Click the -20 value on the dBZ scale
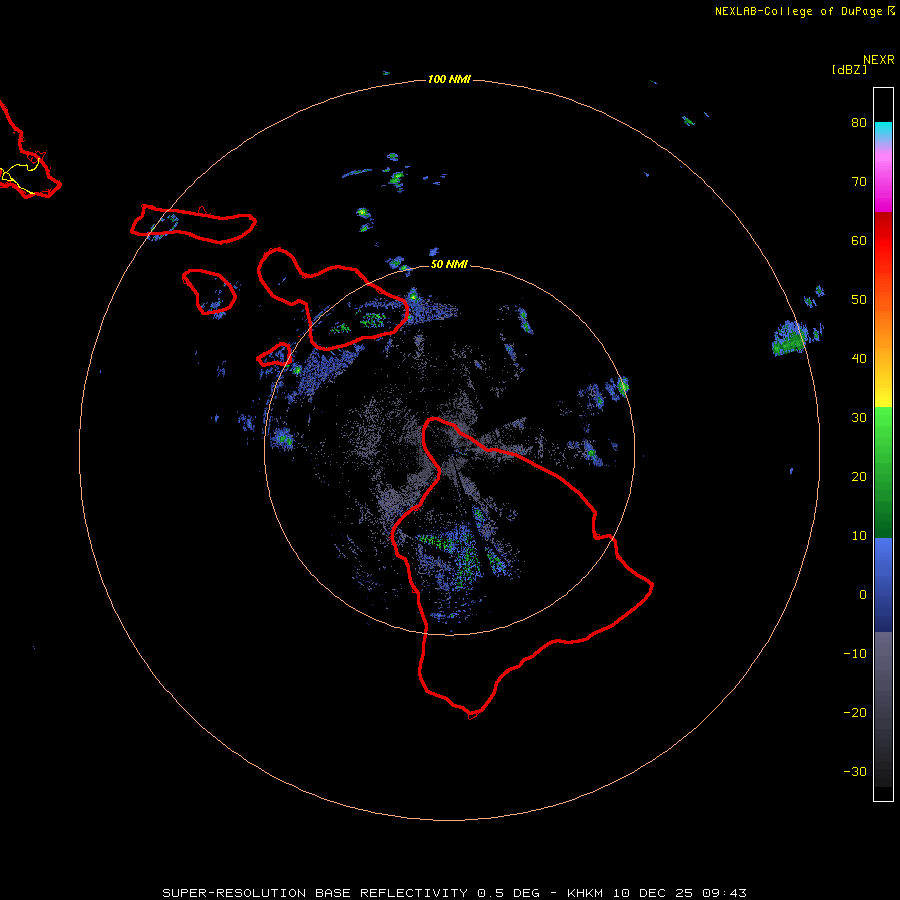This screenshot has height=900, width=900. (x=855, y=713)
